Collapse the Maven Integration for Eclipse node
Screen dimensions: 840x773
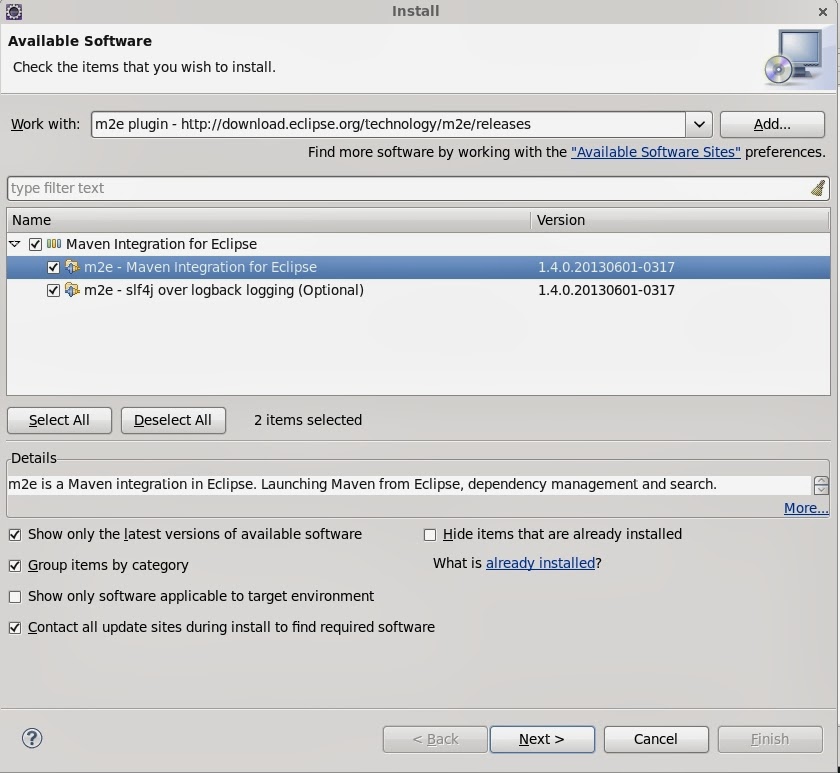click(14, 244)
